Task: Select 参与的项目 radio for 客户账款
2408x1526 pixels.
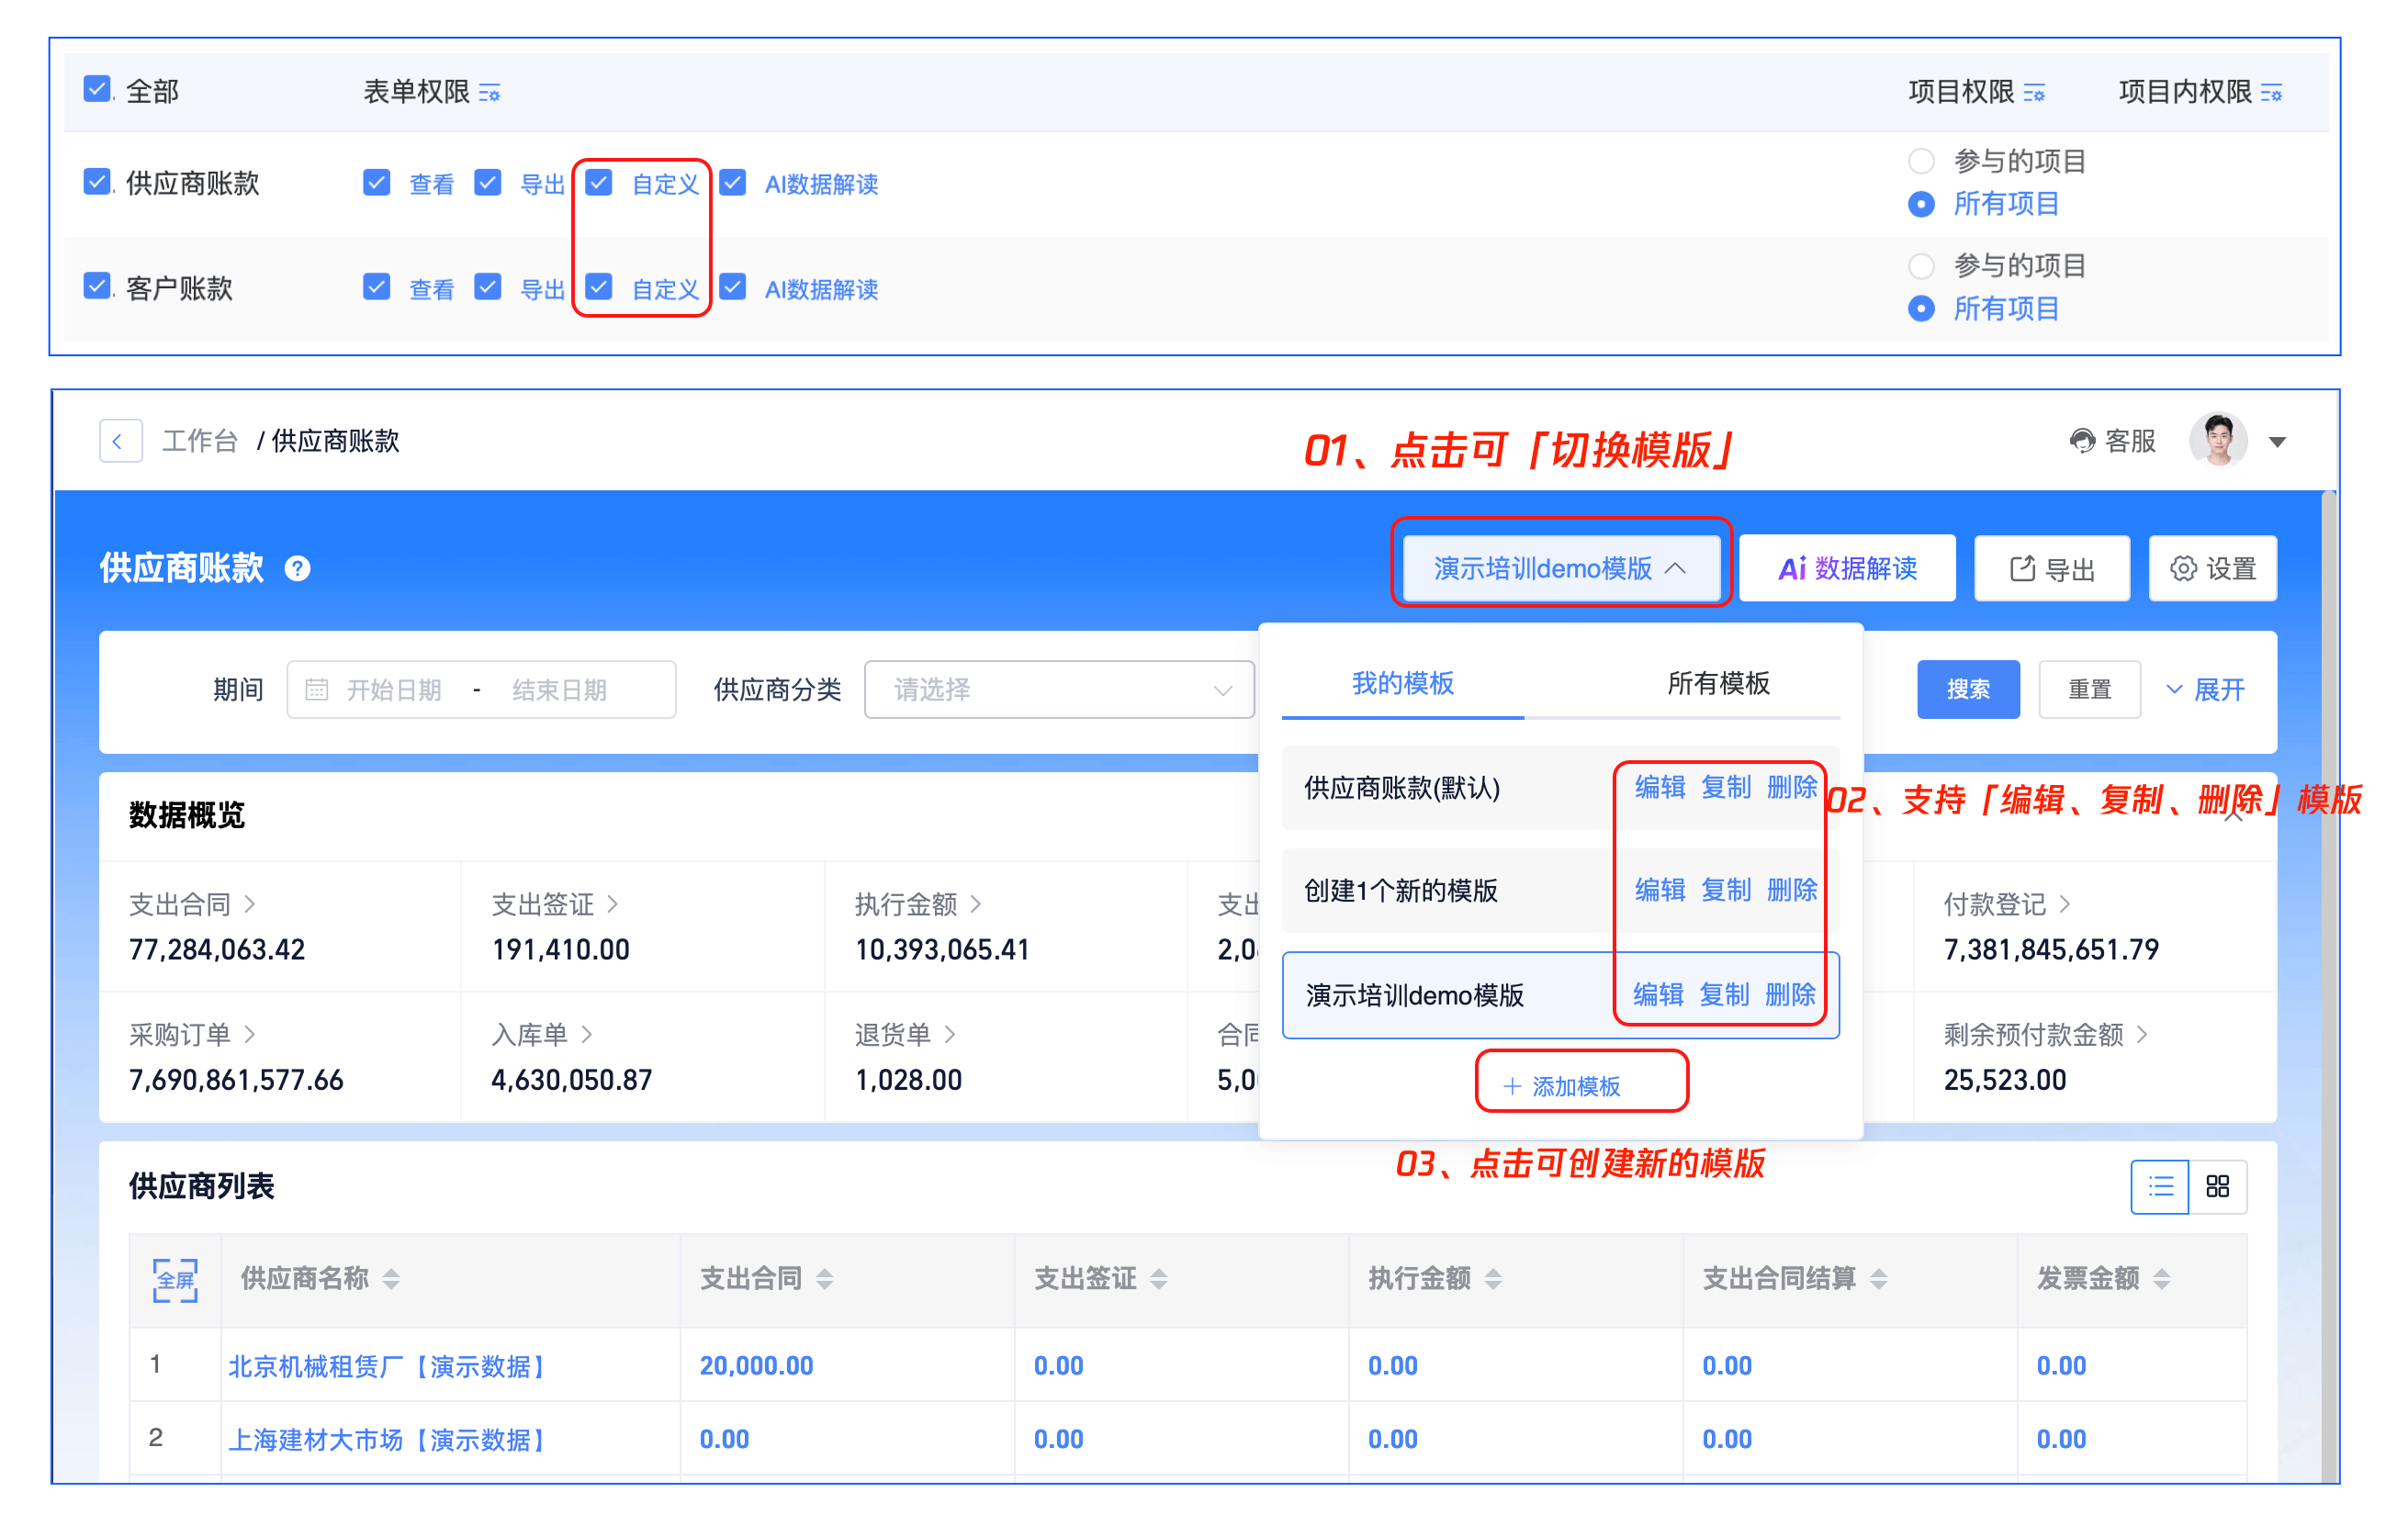Action: (x=1920, y=266)
